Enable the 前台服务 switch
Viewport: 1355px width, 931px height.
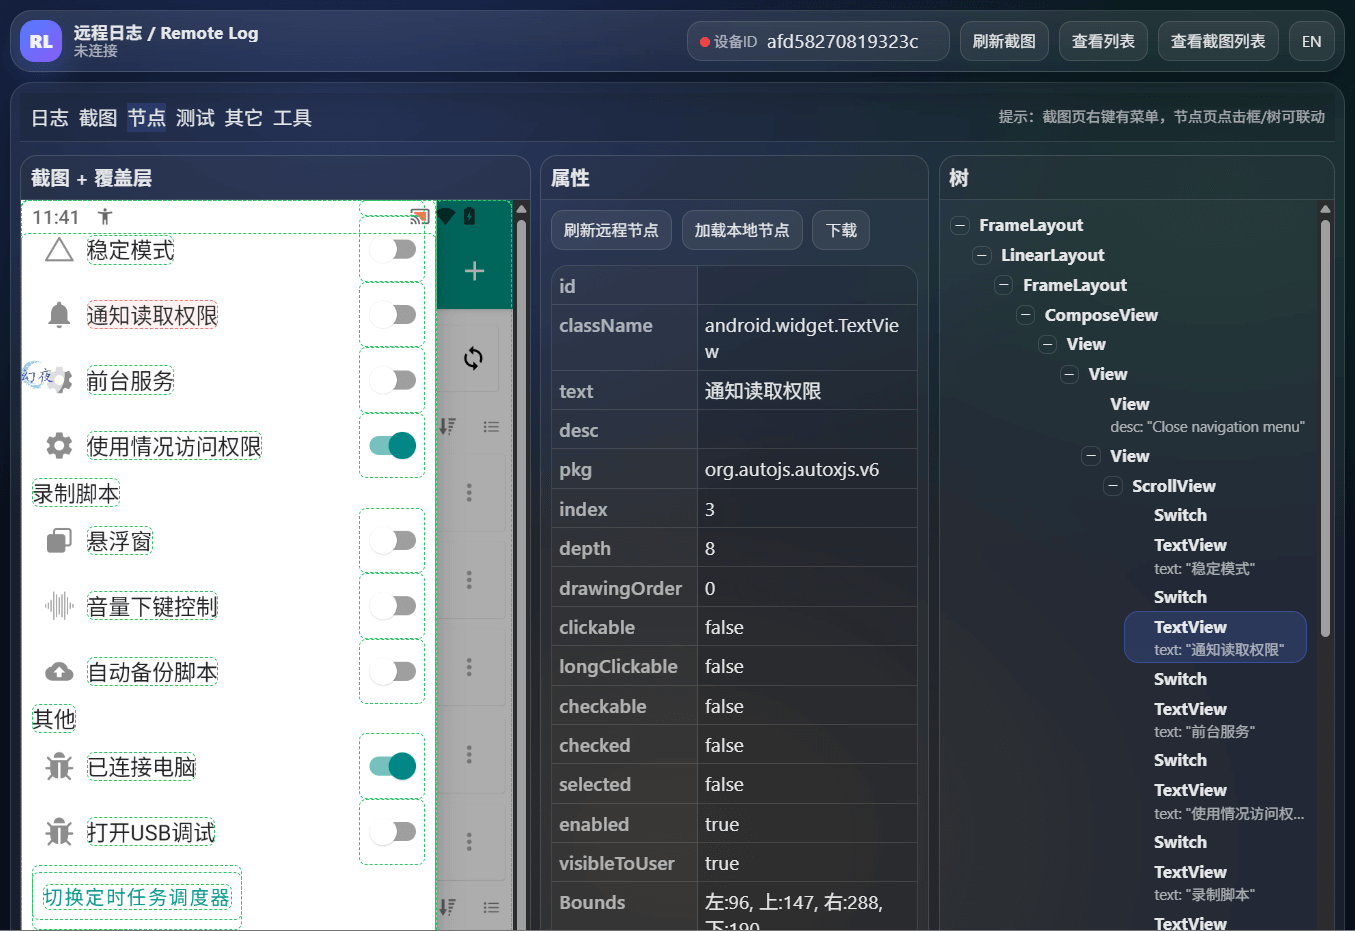pyautogui.click(x=393, y=380)
